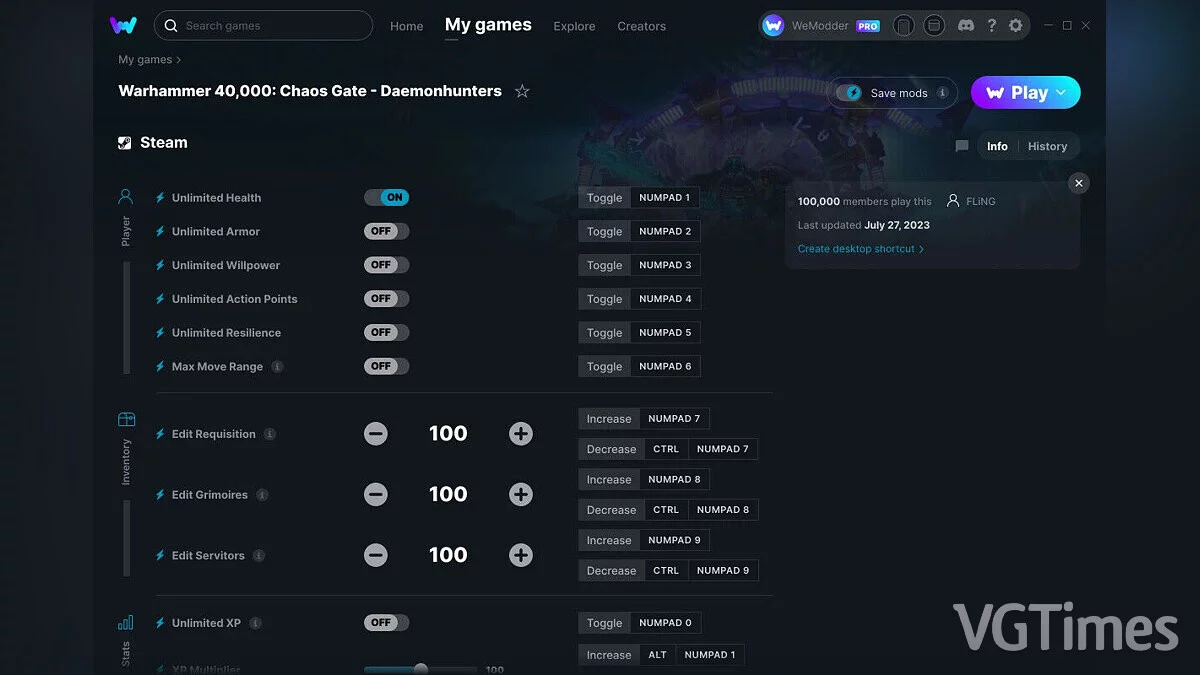The image size is (1200, 675).
Task: Open Explore tab
Action: tap(574, 26)
